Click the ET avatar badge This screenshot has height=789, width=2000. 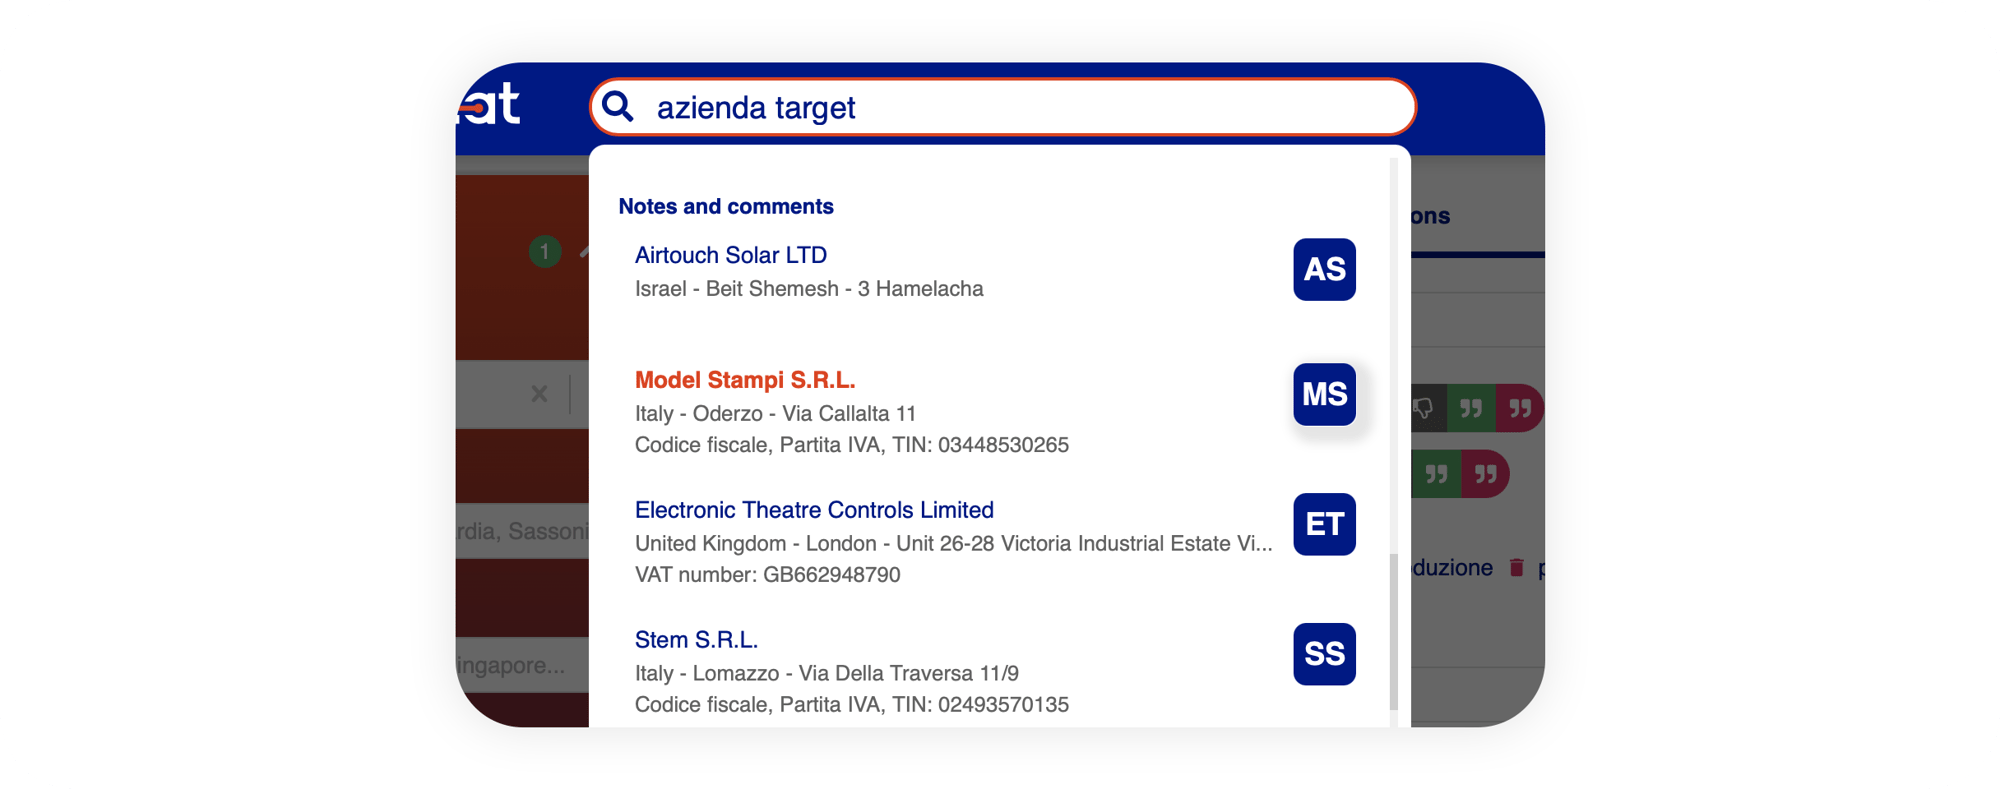click(x=1324, y=524)
